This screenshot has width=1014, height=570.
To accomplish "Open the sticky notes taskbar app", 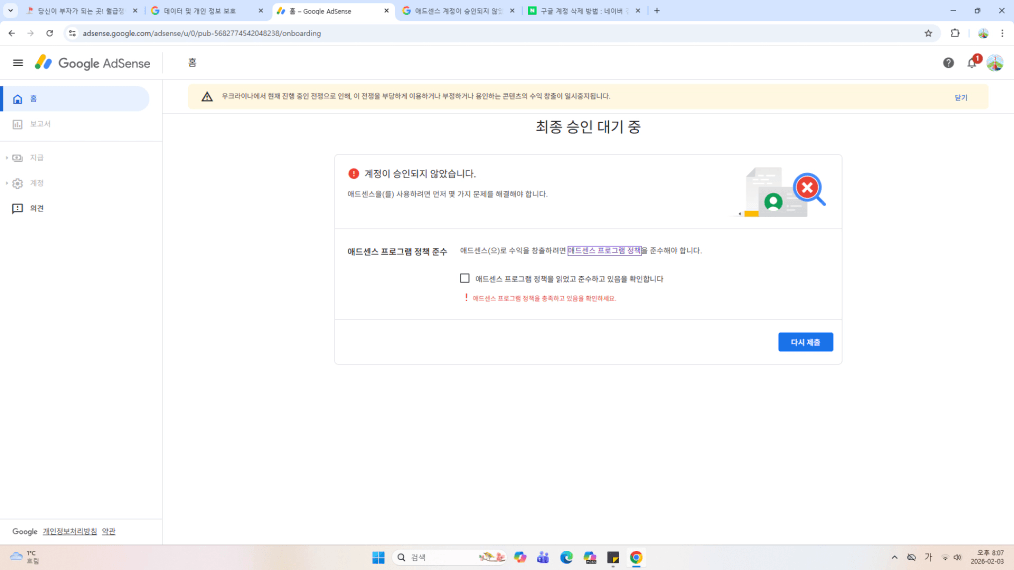I will coord(613,557).
